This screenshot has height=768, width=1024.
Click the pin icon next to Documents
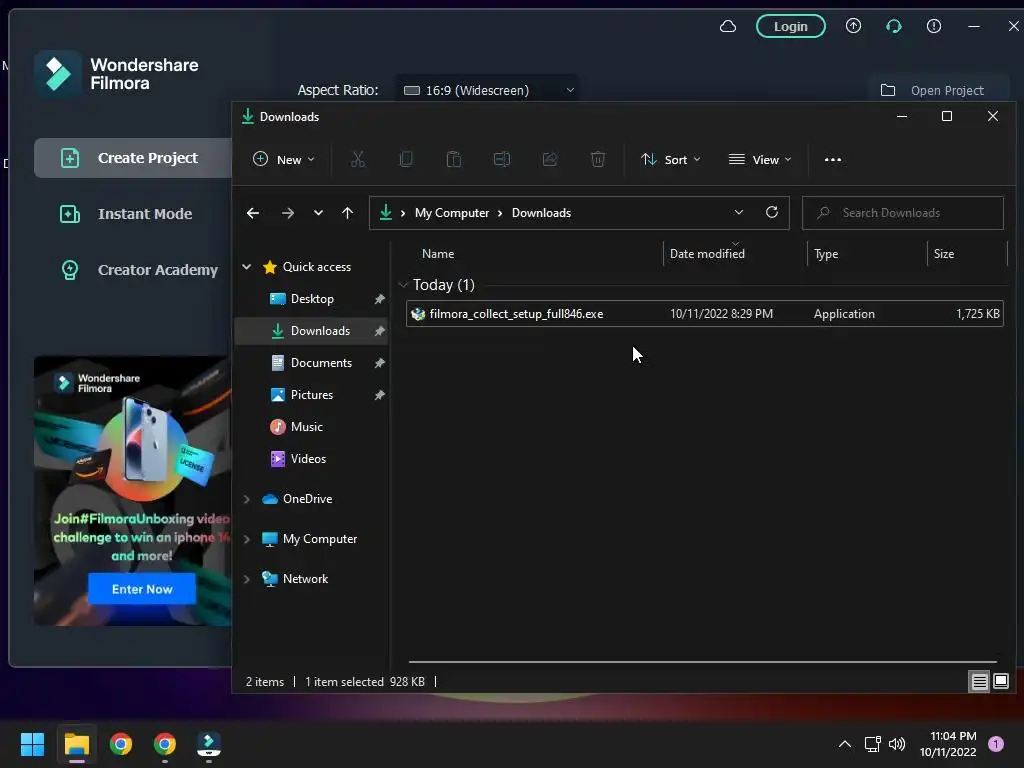pyautogui.click(x=379, y=363)
